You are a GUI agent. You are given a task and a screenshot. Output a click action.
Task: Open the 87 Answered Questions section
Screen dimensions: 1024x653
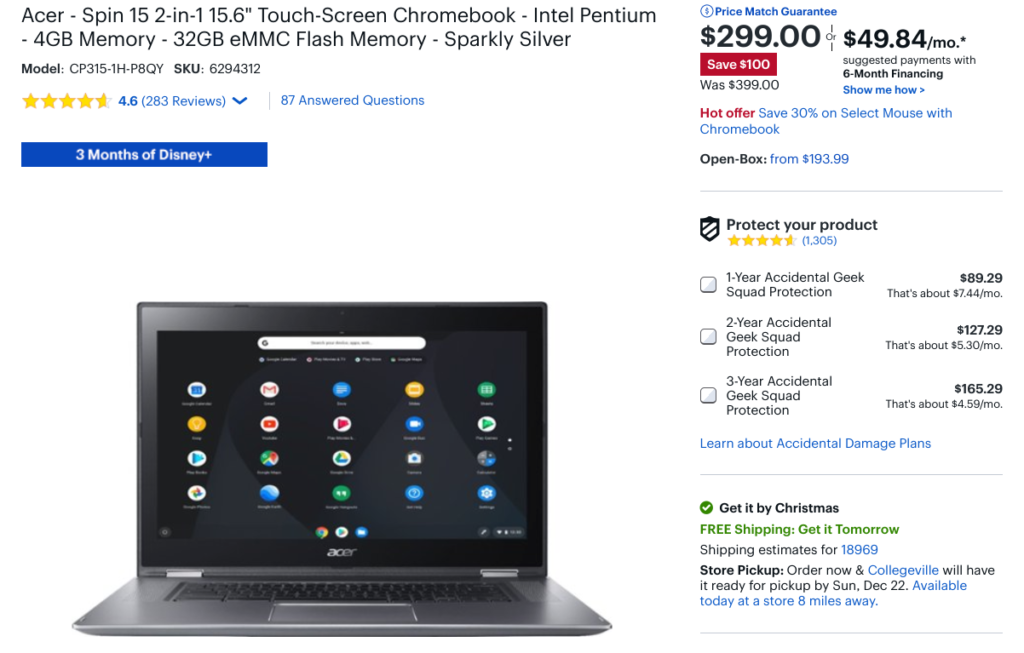click(352, 101)
